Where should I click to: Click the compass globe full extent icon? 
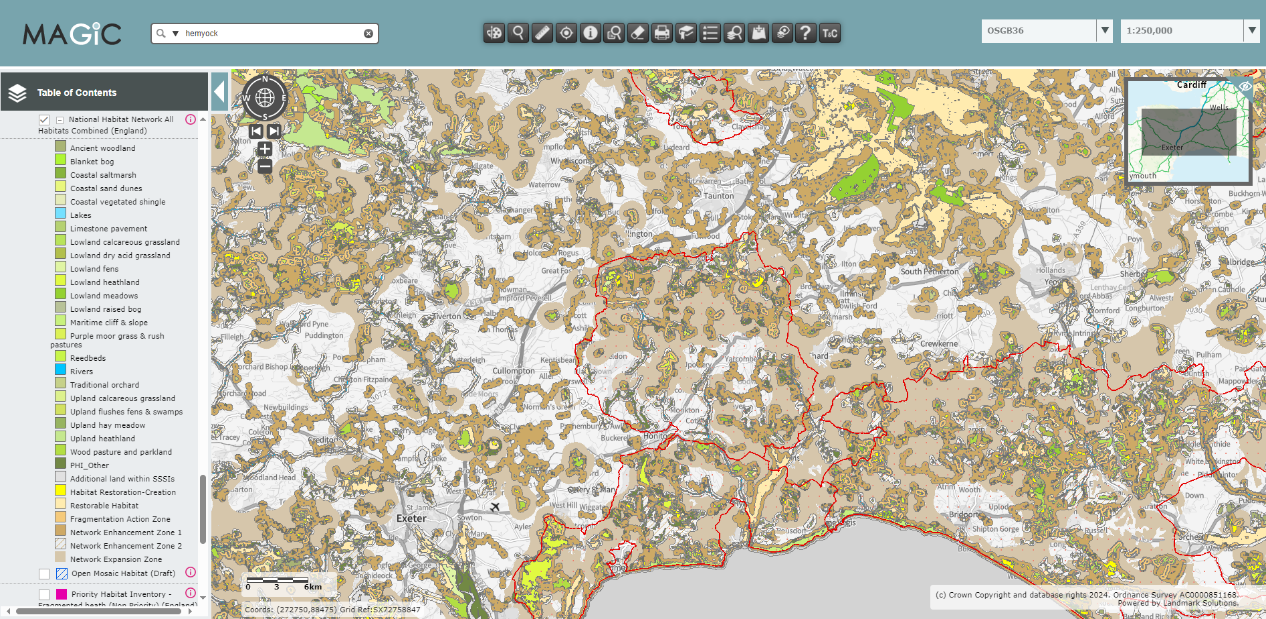(x=264, y=98)
